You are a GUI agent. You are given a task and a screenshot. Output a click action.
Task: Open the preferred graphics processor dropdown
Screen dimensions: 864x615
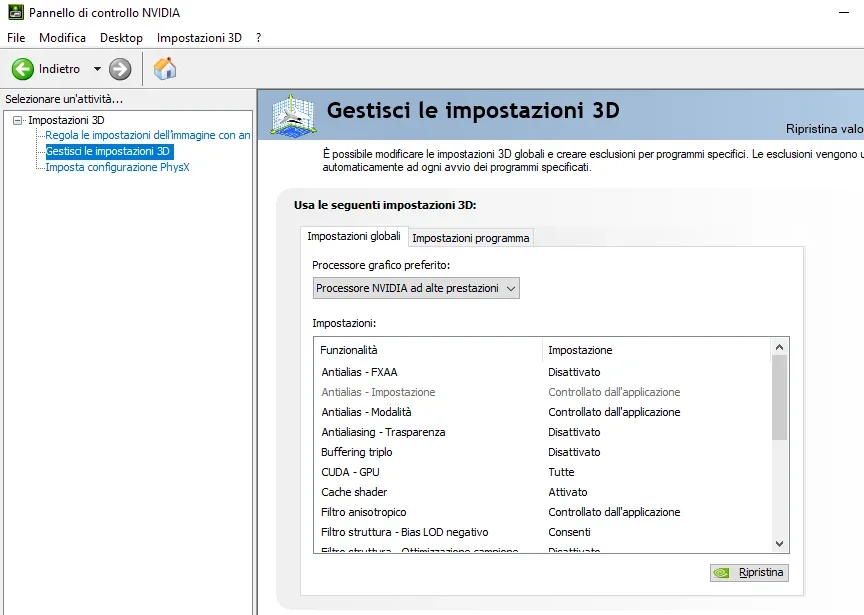[x=416, y=288]
